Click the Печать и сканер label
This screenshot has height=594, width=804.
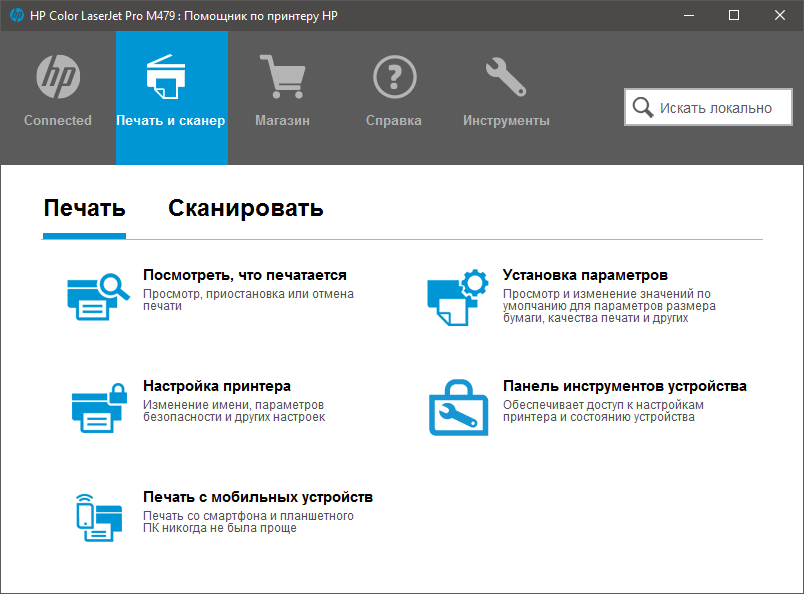coord(171,121)
